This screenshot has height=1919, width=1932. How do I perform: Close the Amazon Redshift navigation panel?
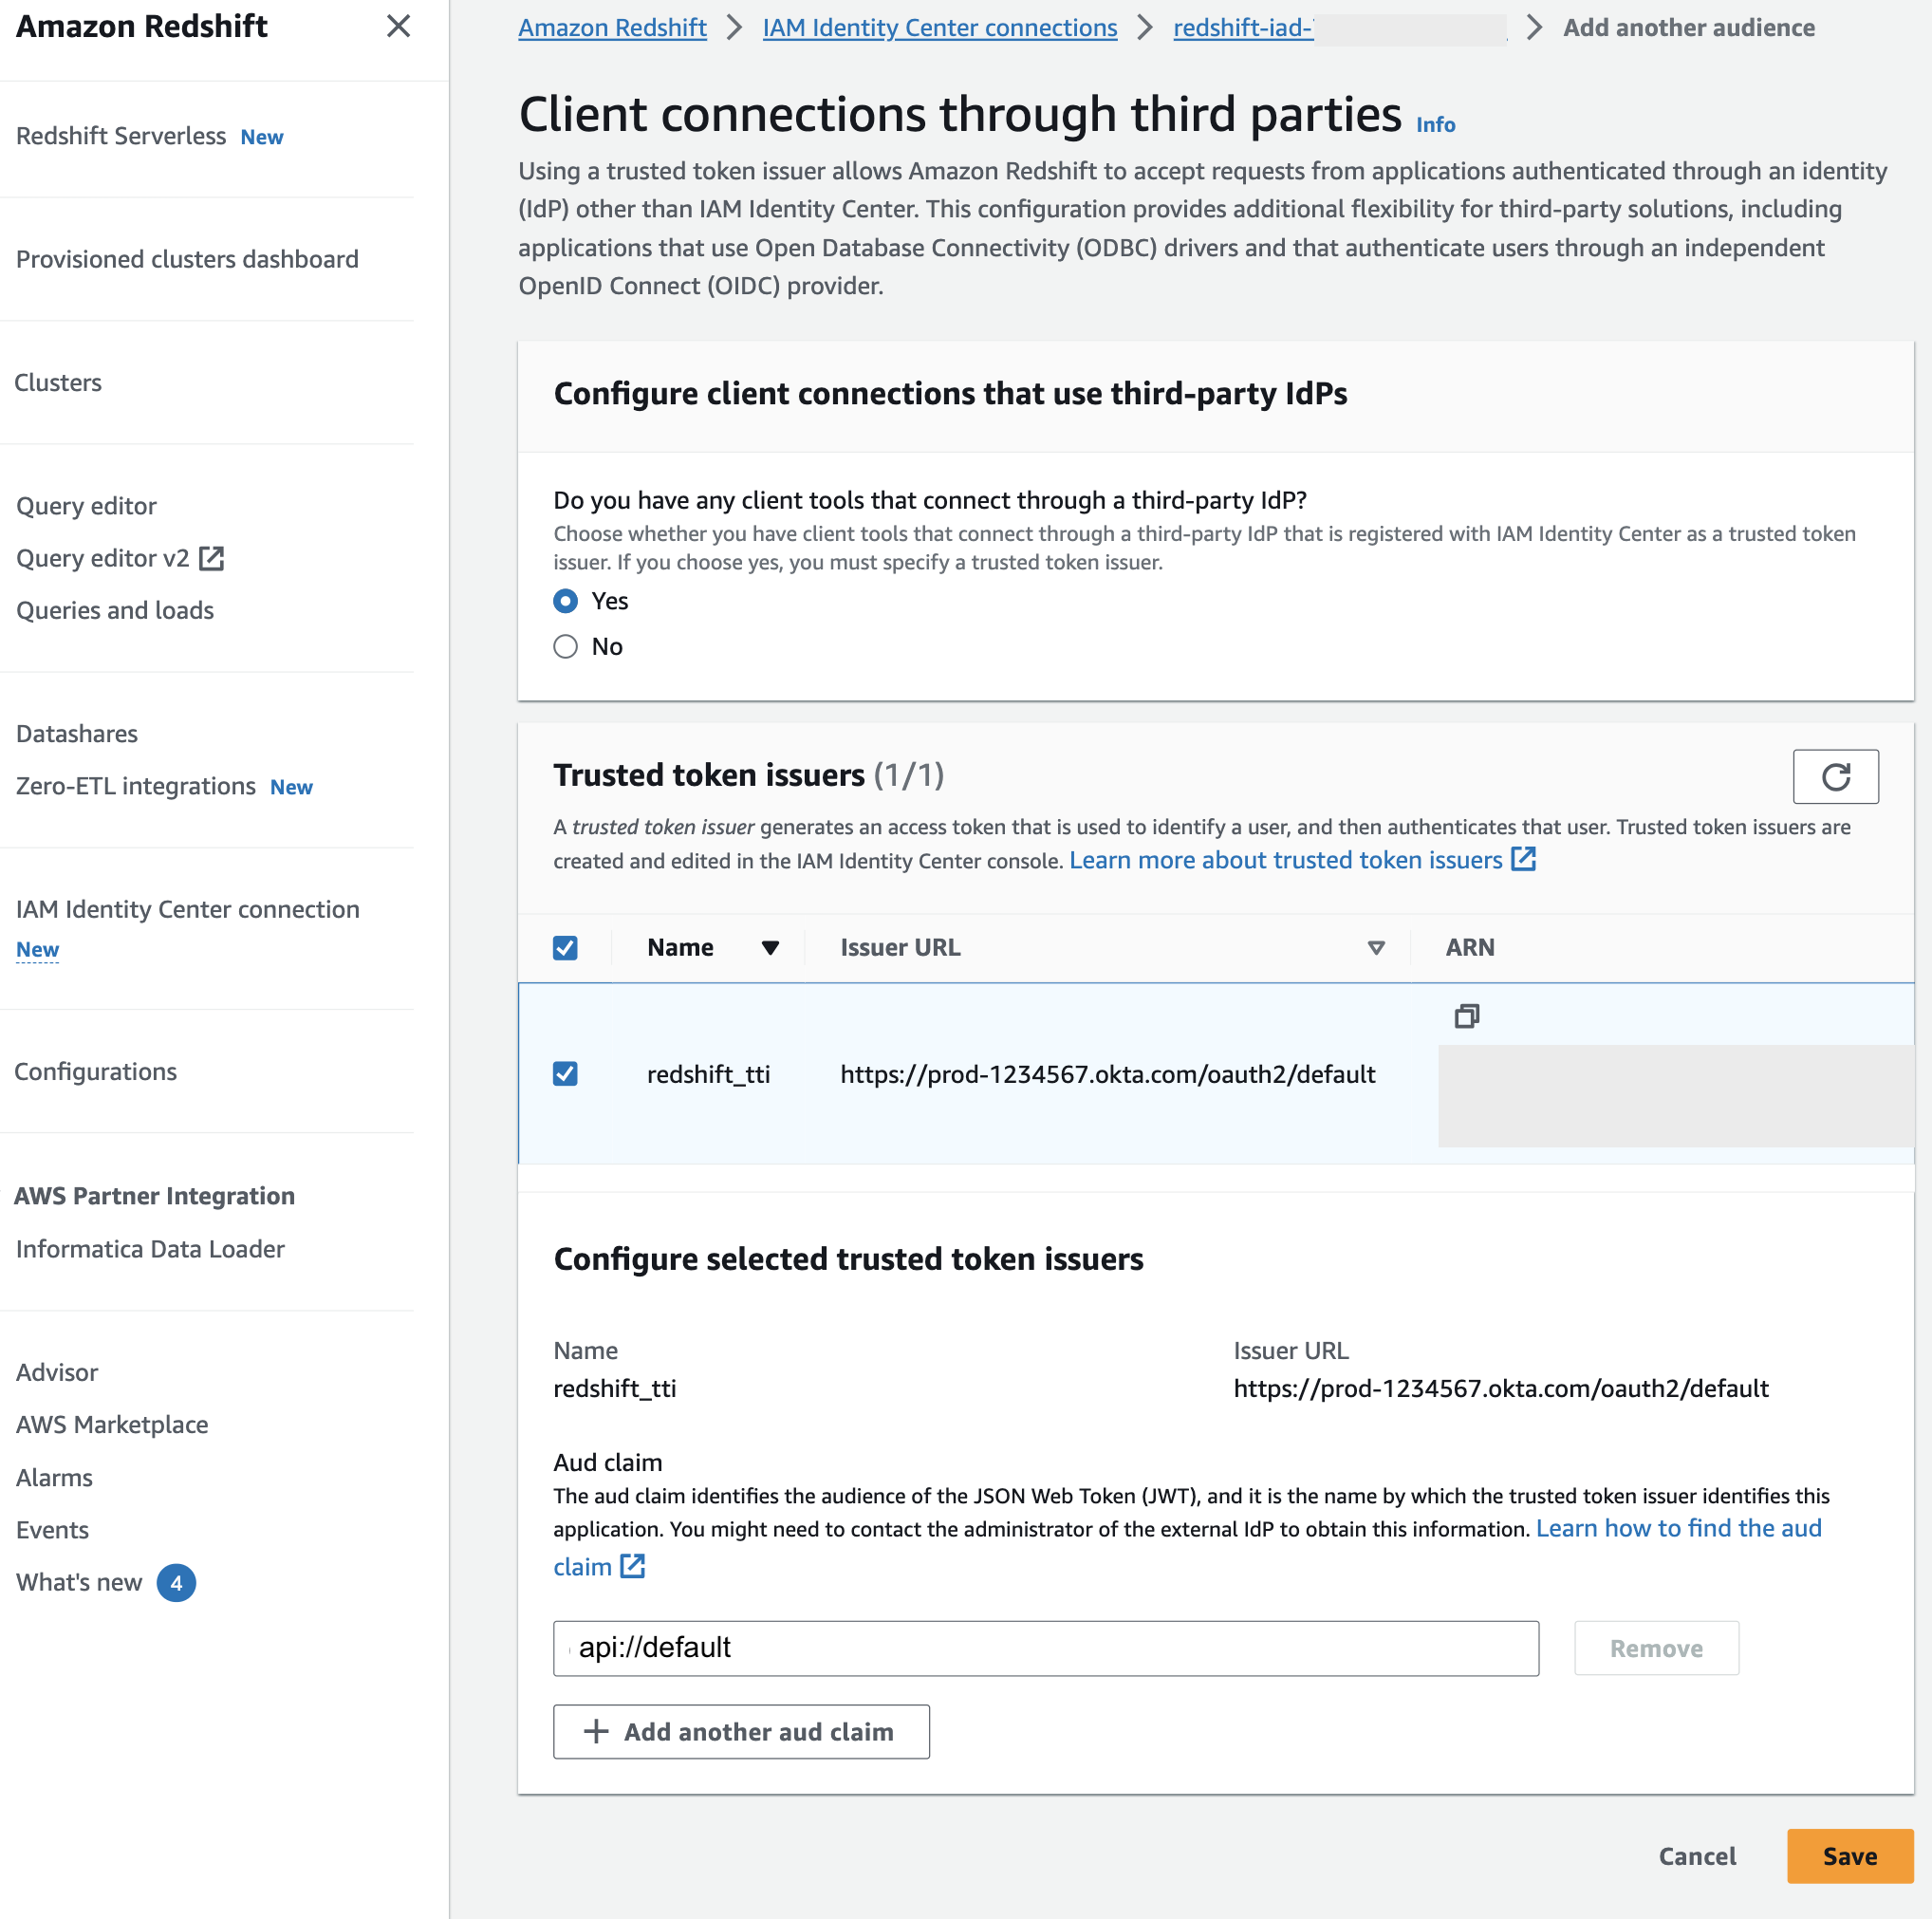point(398,26)
